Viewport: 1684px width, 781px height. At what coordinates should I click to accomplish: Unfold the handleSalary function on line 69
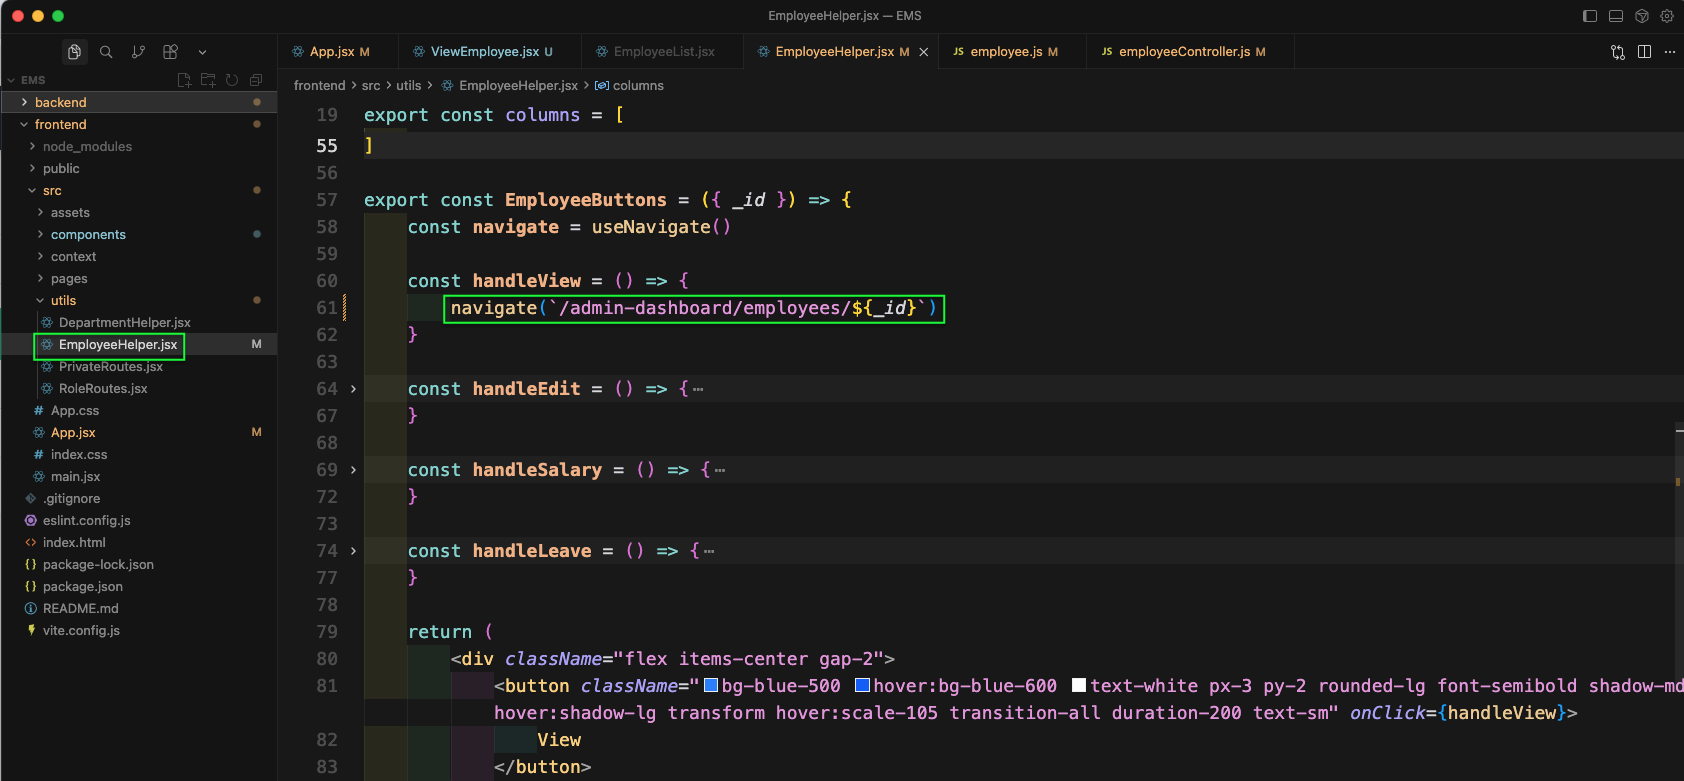(353, 470)
